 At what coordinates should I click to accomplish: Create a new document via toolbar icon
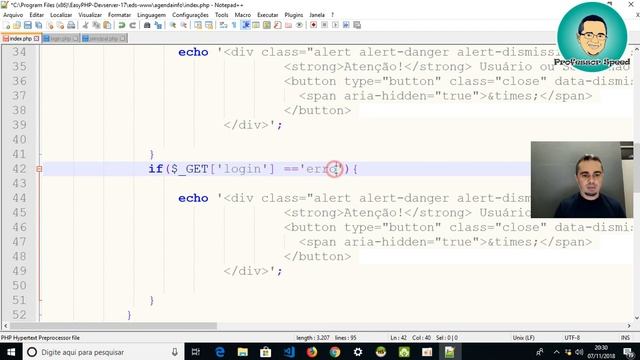click(6, 25)
